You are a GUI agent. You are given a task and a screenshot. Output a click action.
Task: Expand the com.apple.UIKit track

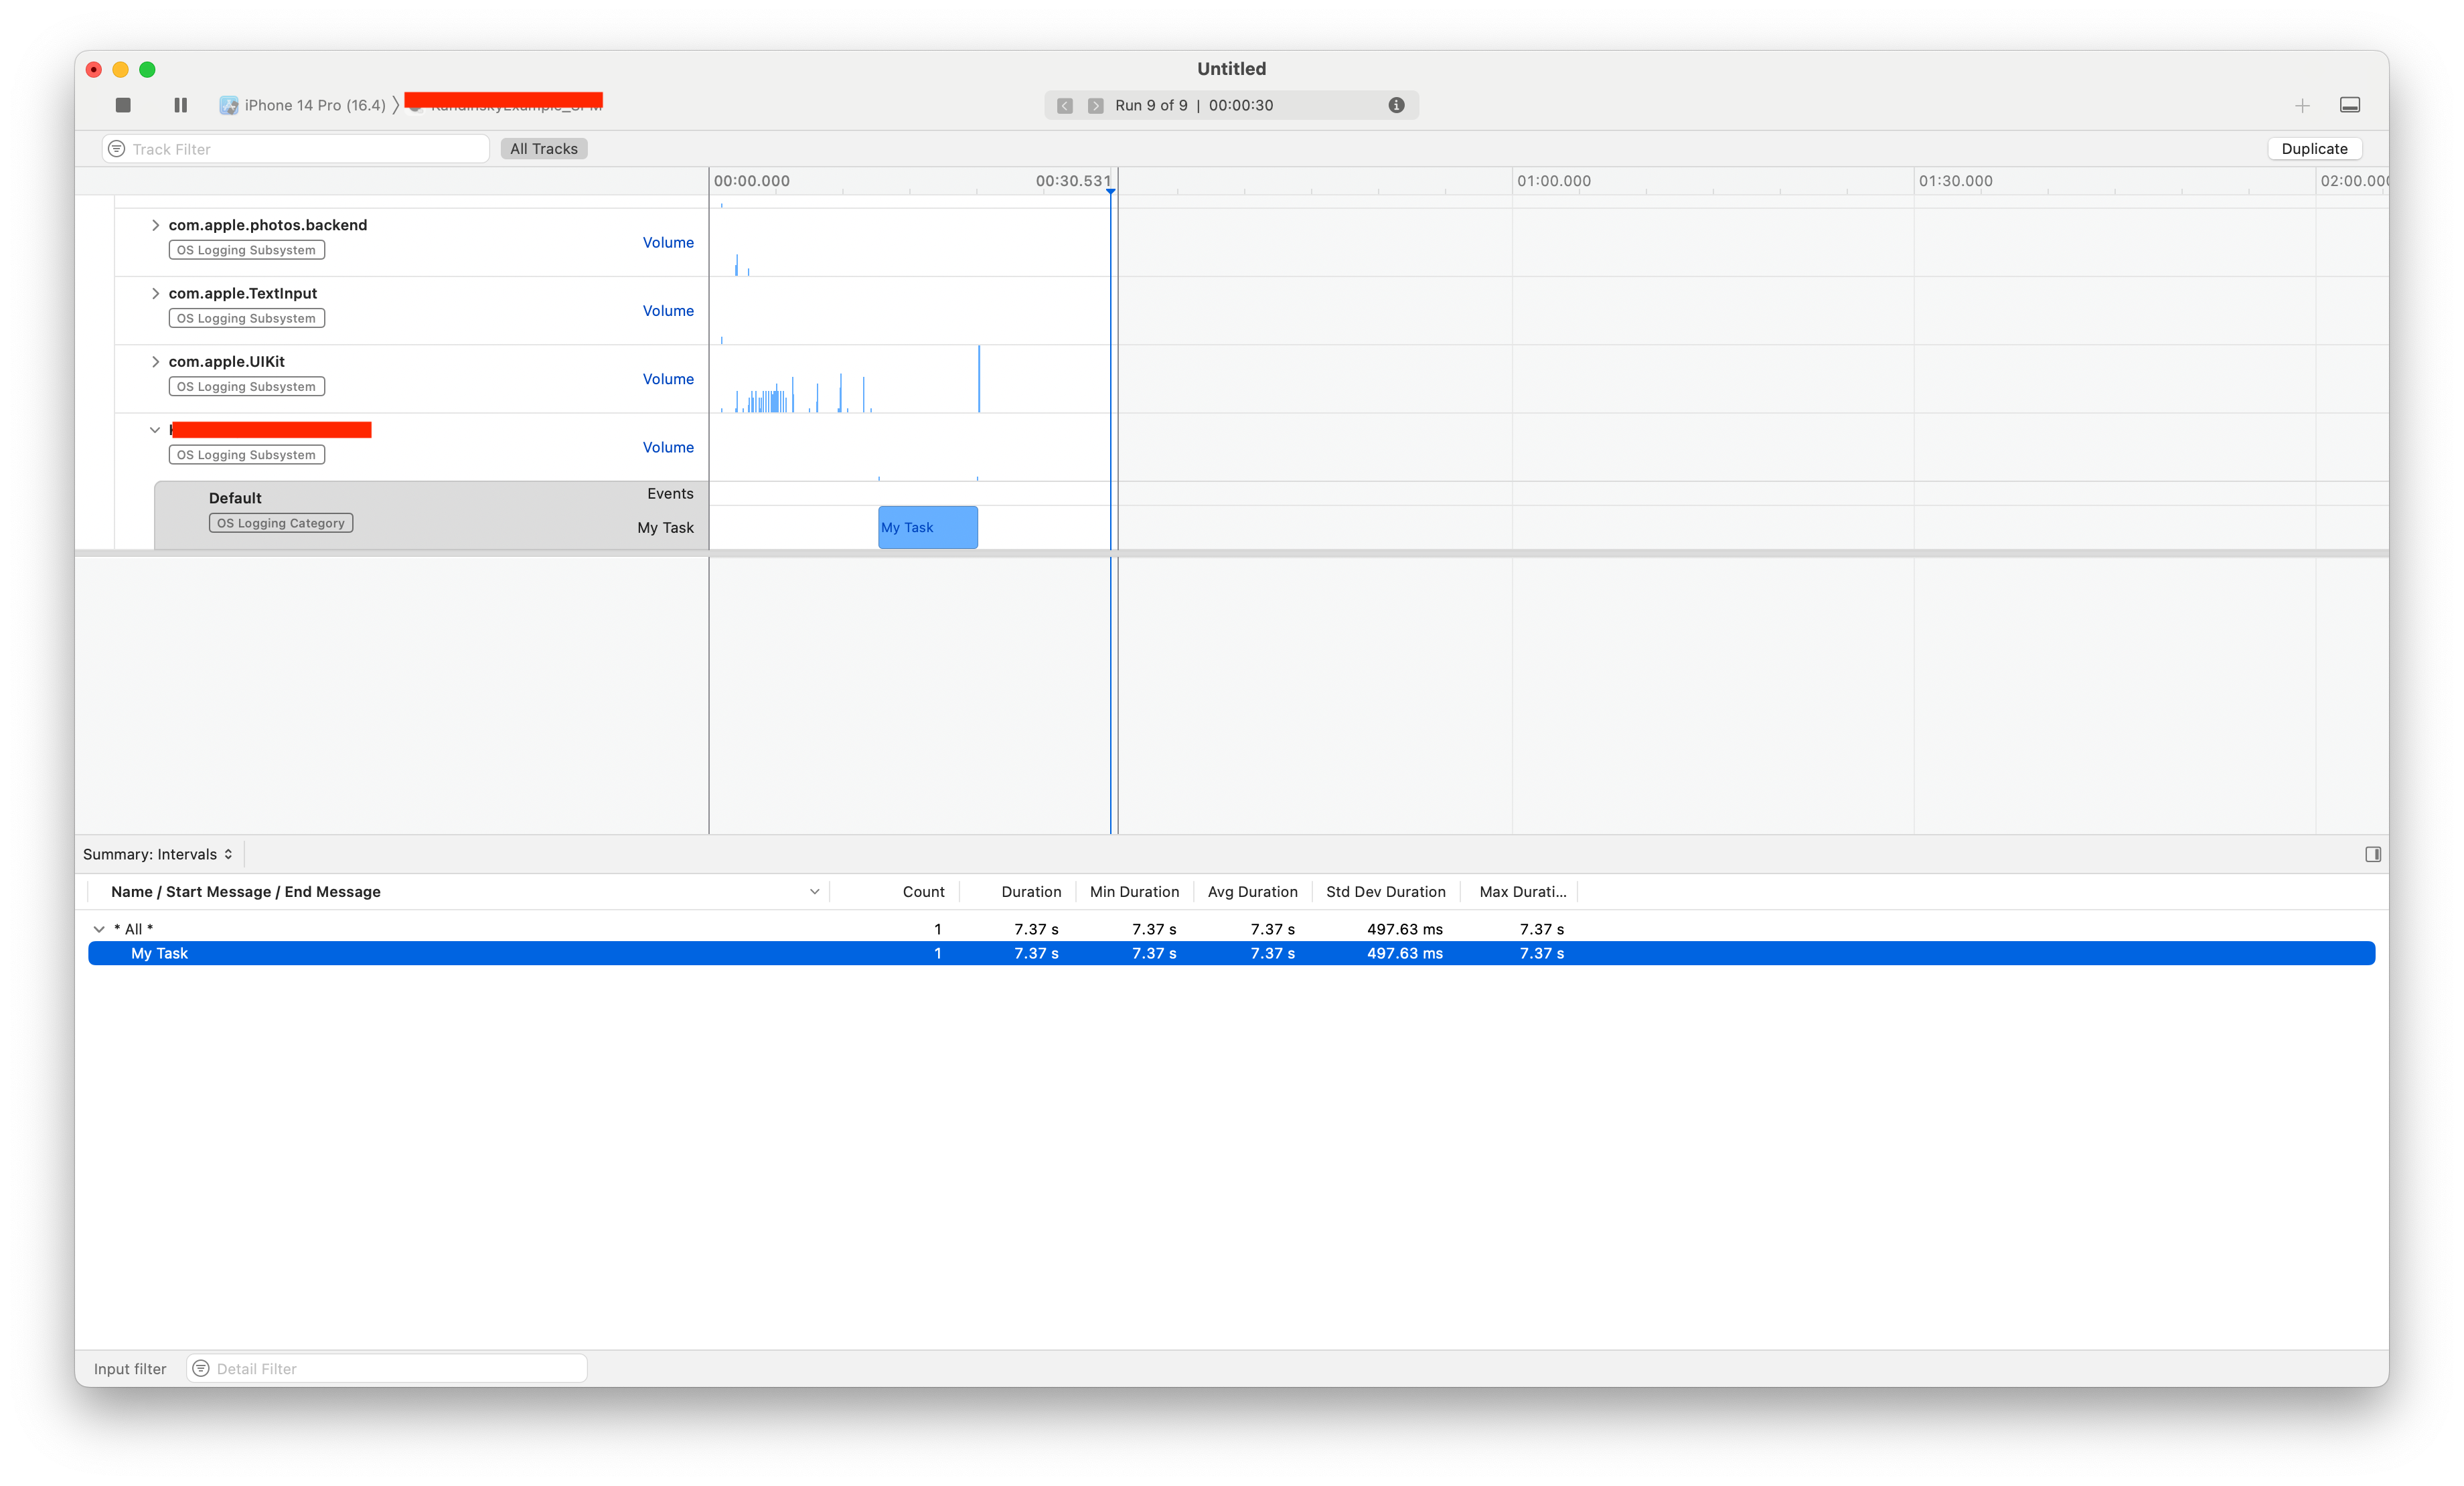tap(155, 362)
